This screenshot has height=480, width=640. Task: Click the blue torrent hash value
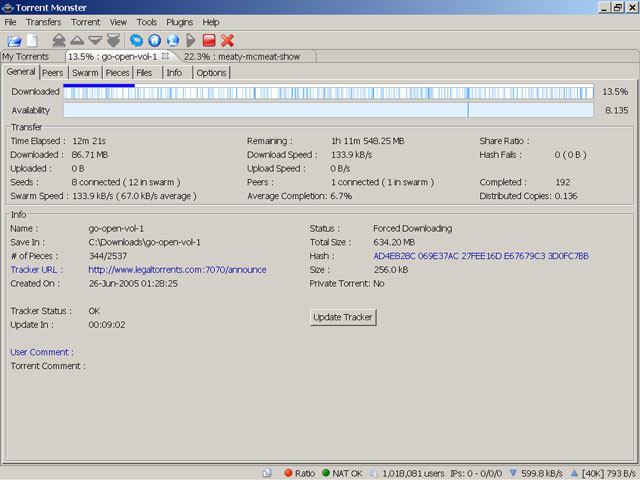click(x=481, y=256)
